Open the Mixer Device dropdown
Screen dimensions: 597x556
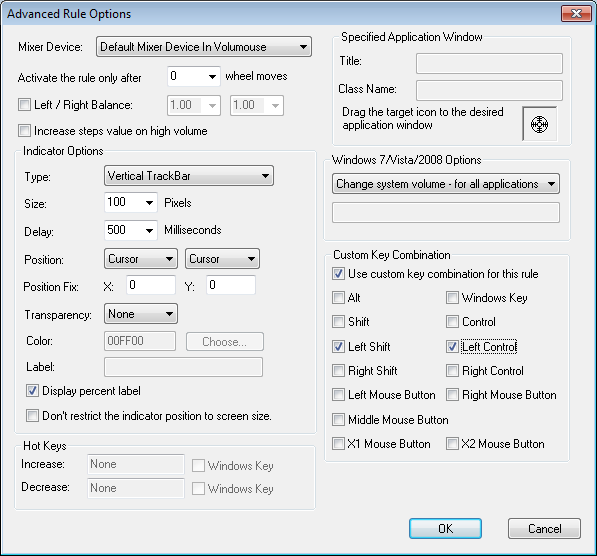point(204,47)
